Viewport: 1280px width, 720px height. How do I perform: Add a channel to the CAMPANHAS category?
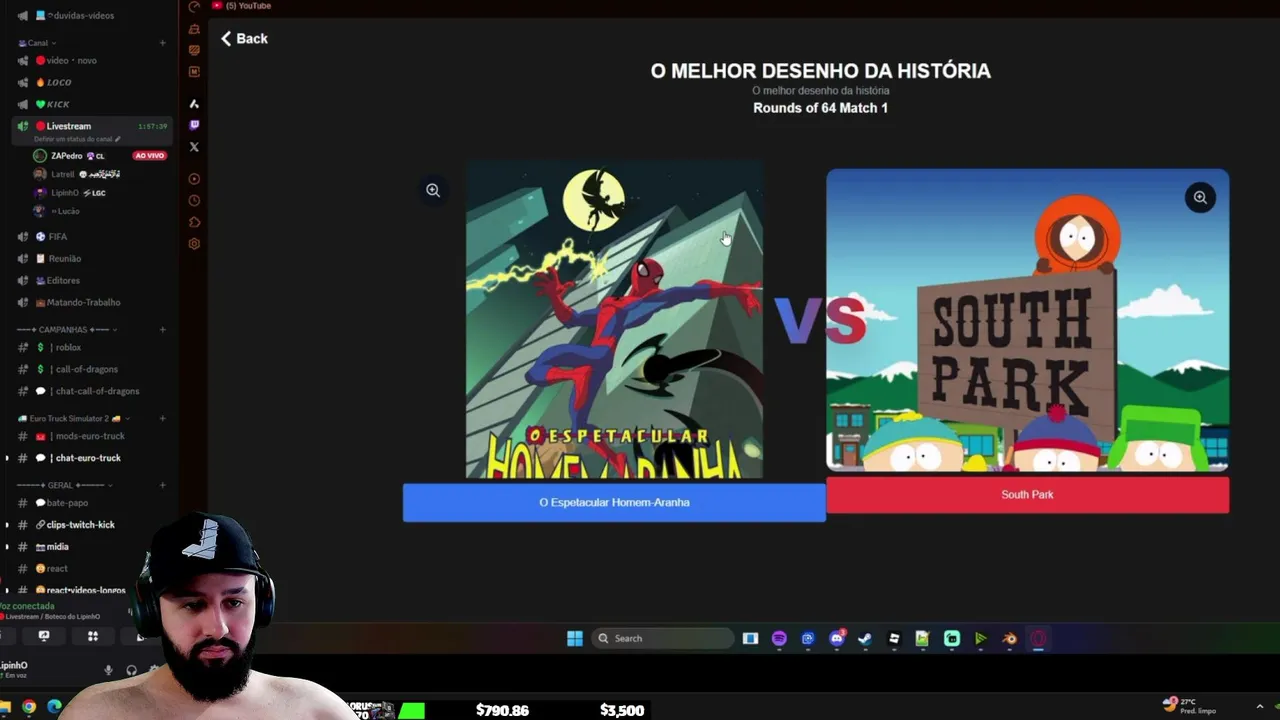(163, 330)
